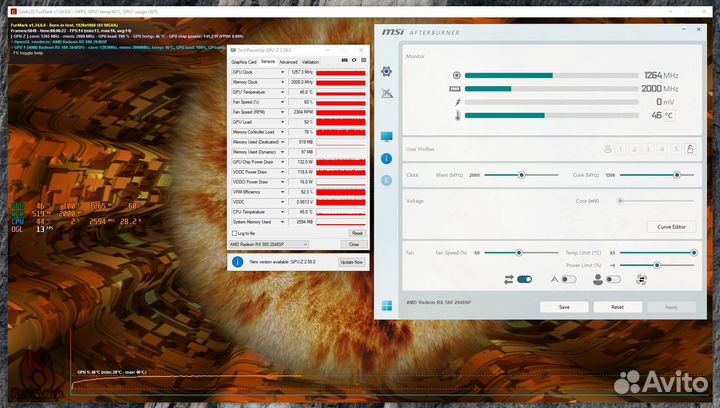Toggle the fan auto sync switch
This screenshot has width=720, height=408.
(x=524, y=279)
